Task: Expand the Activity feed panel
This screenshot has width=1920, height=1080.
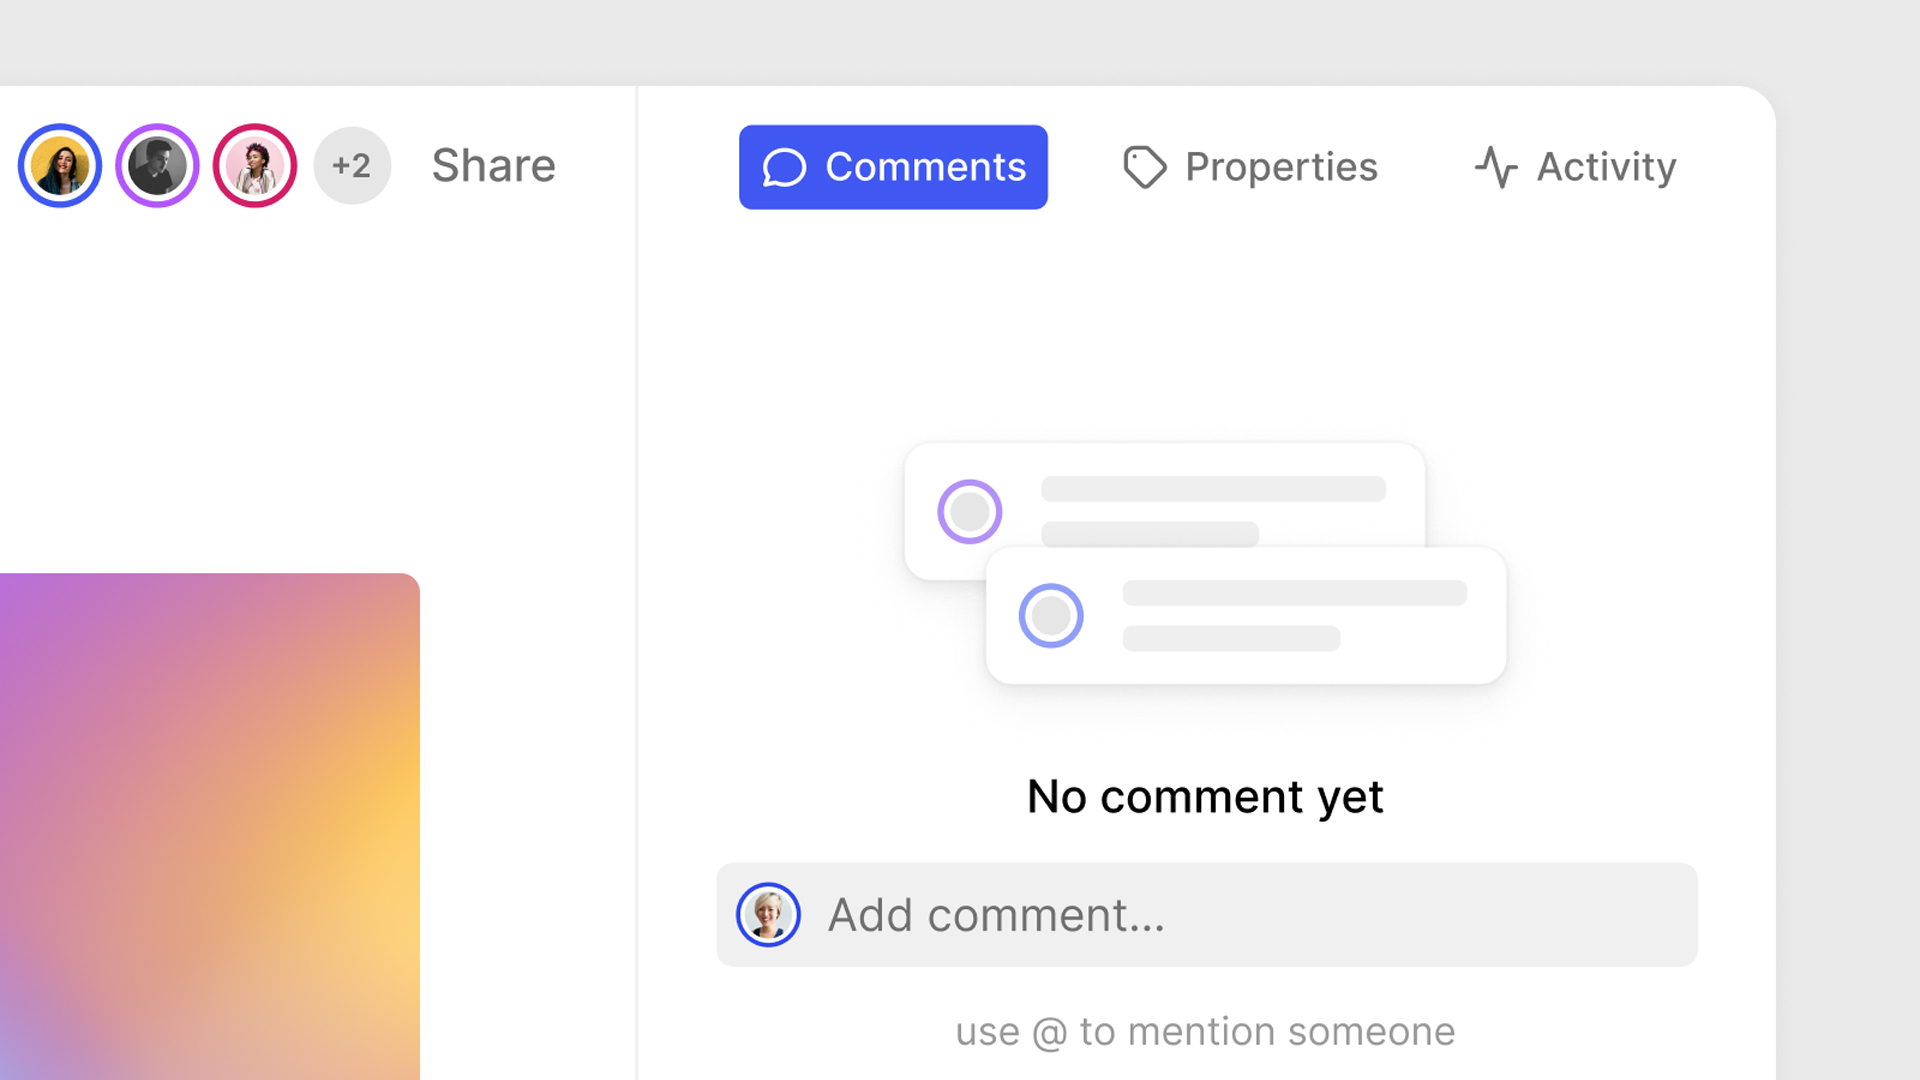Action: pyautogui.click(x=1576, y=165)
